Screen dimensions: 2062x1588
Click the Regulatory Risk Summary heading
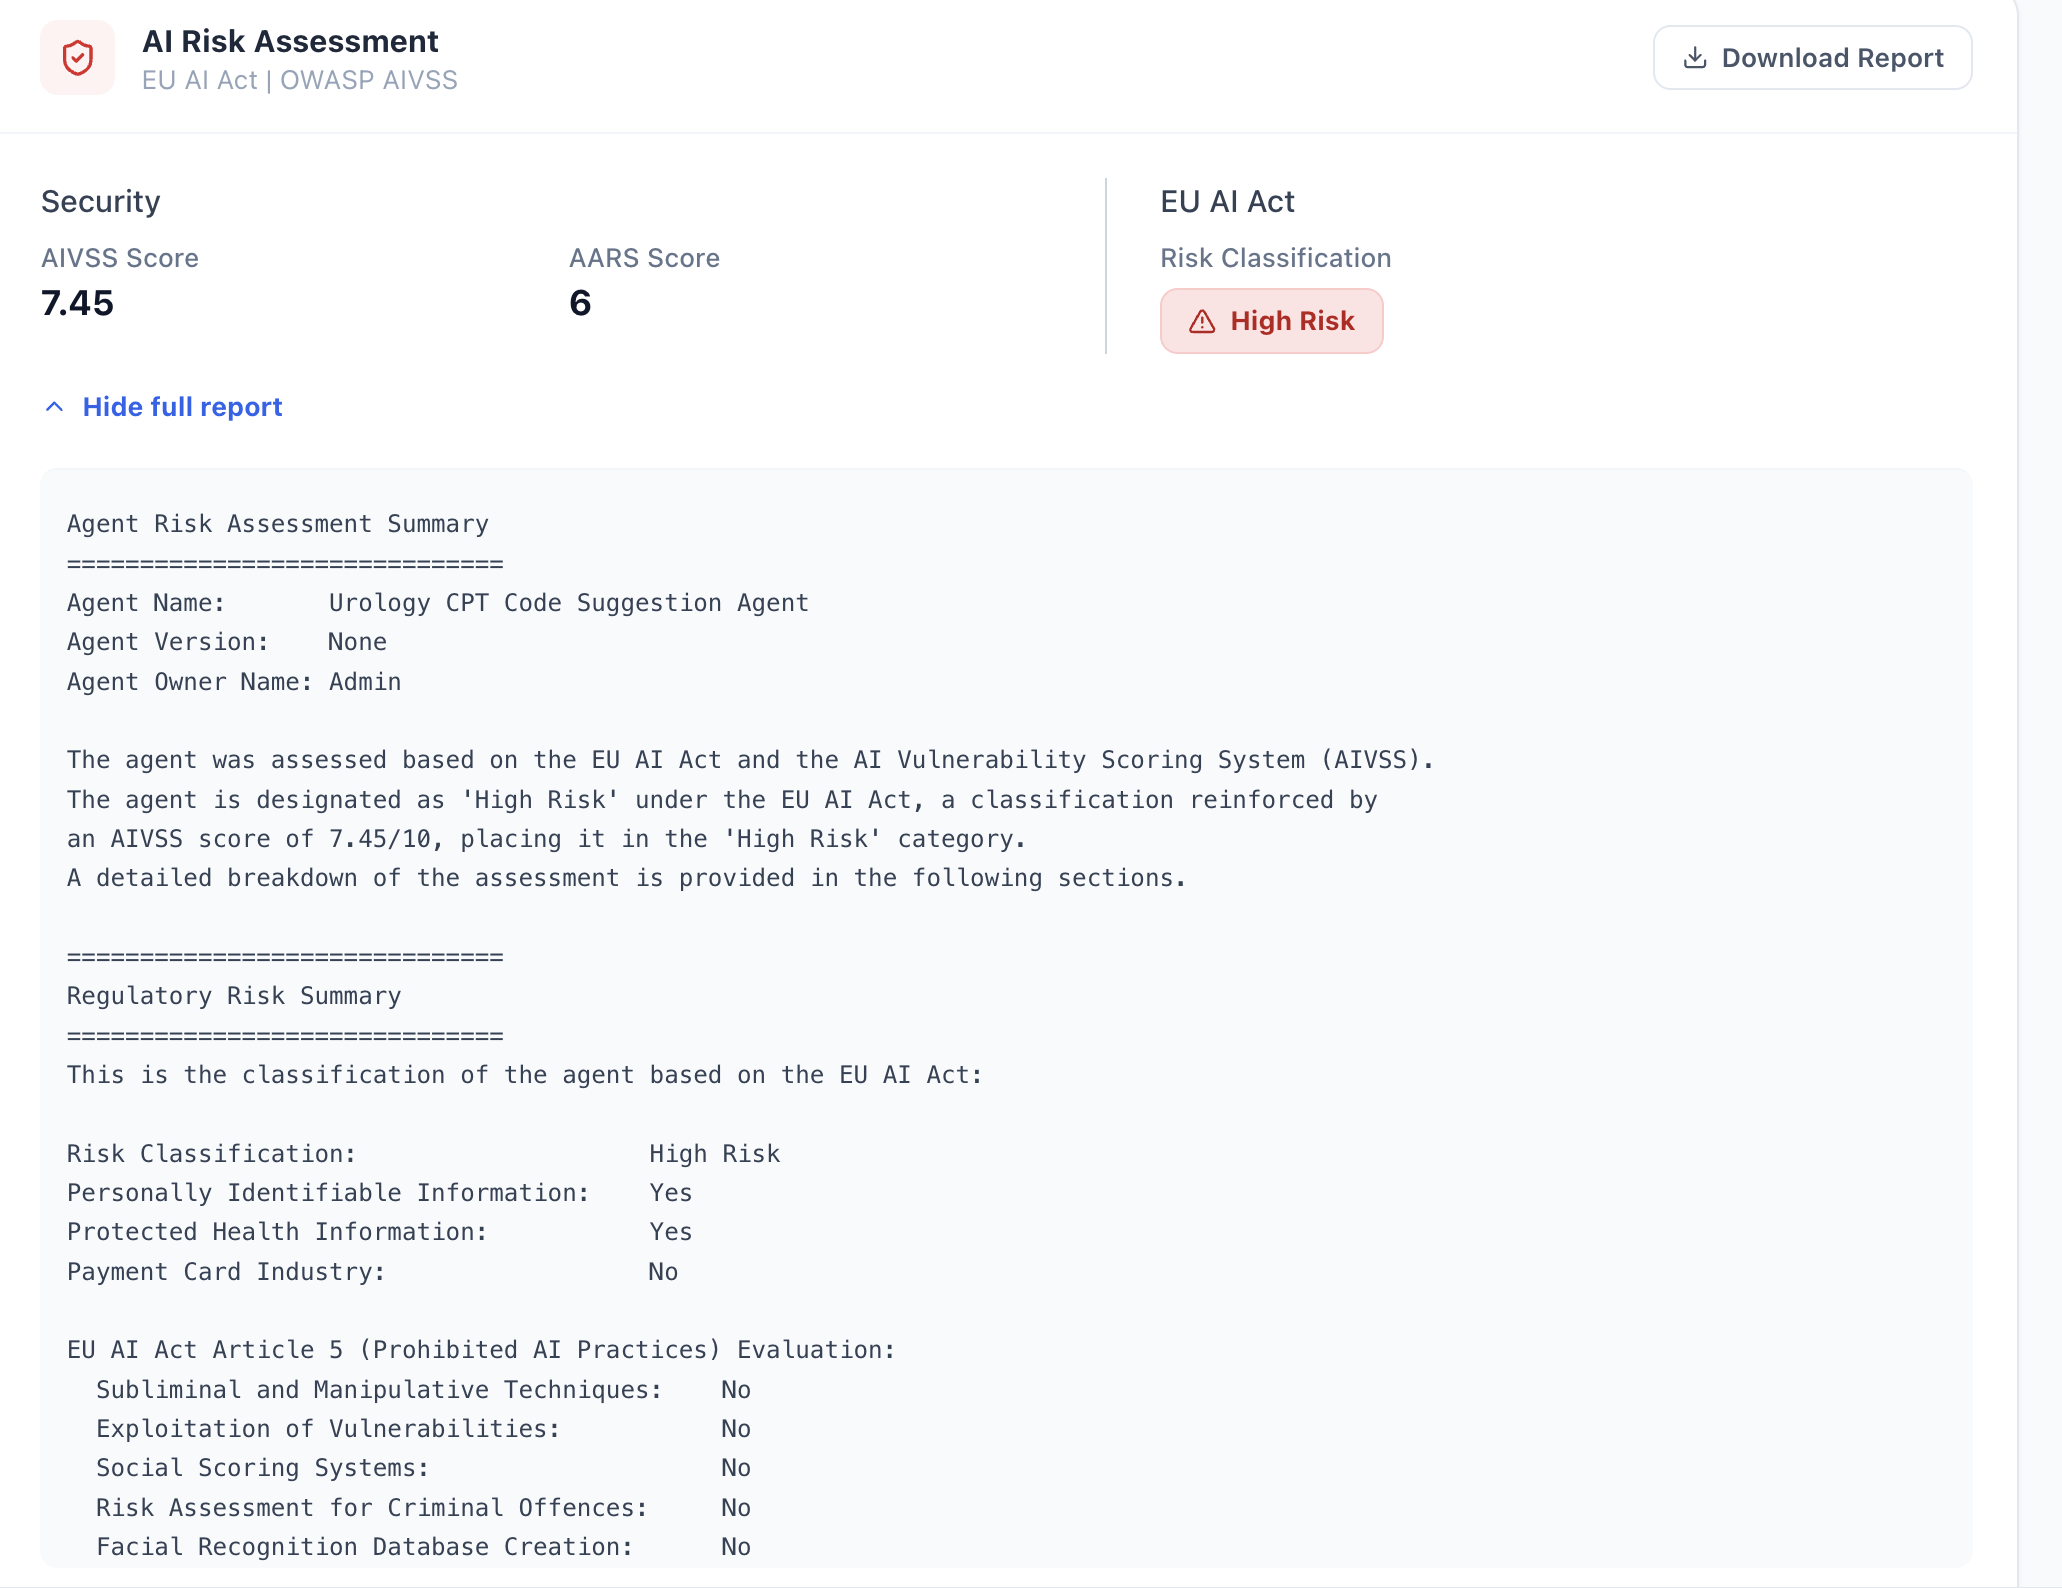tap(234, 996)
